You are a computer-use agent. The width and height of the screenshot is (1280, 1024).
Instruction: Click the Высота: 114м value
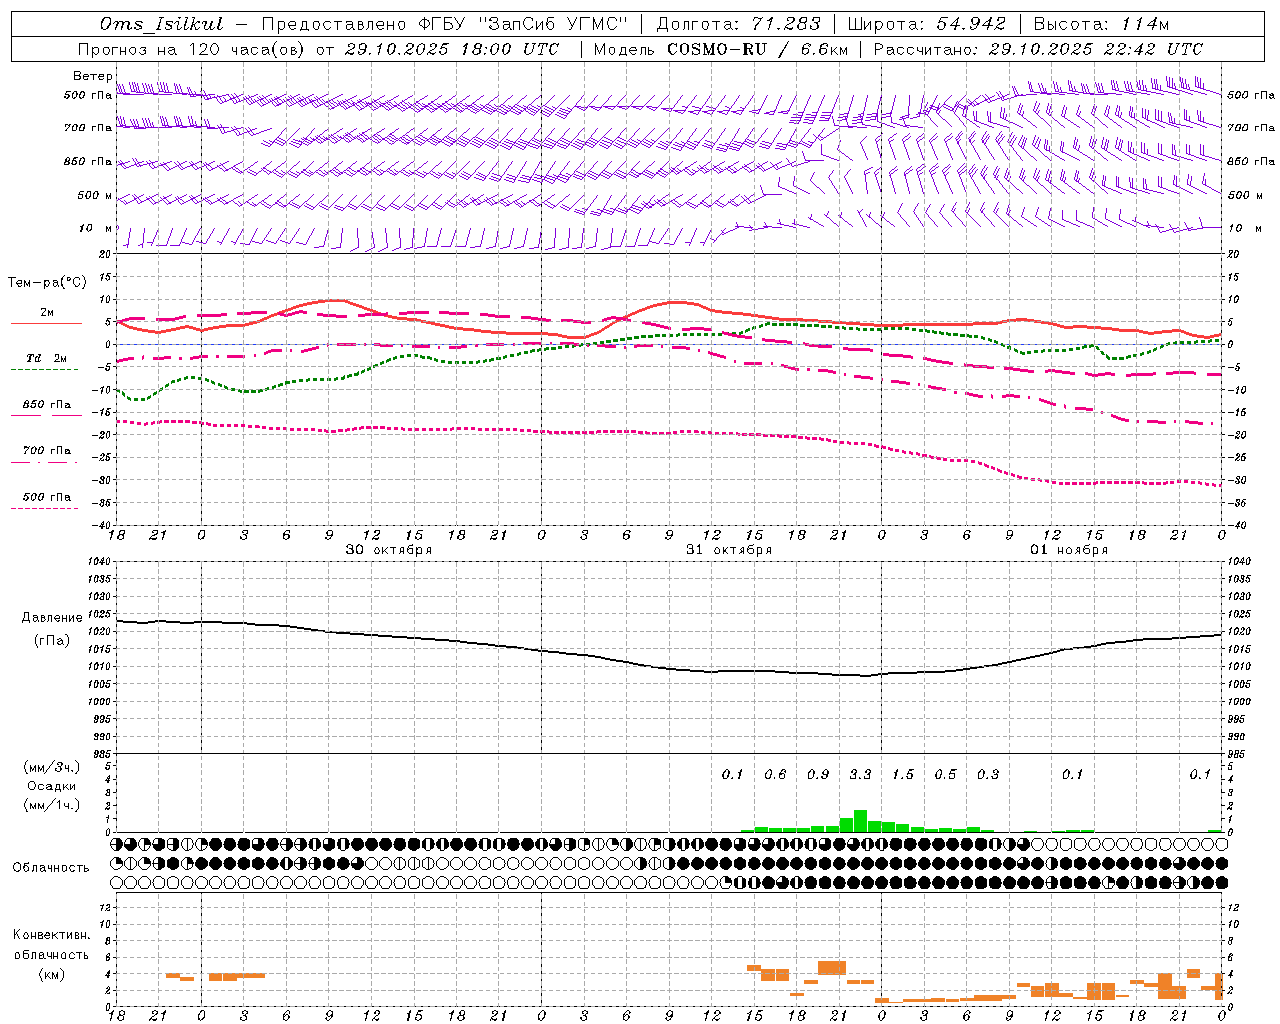[1101, 24]
